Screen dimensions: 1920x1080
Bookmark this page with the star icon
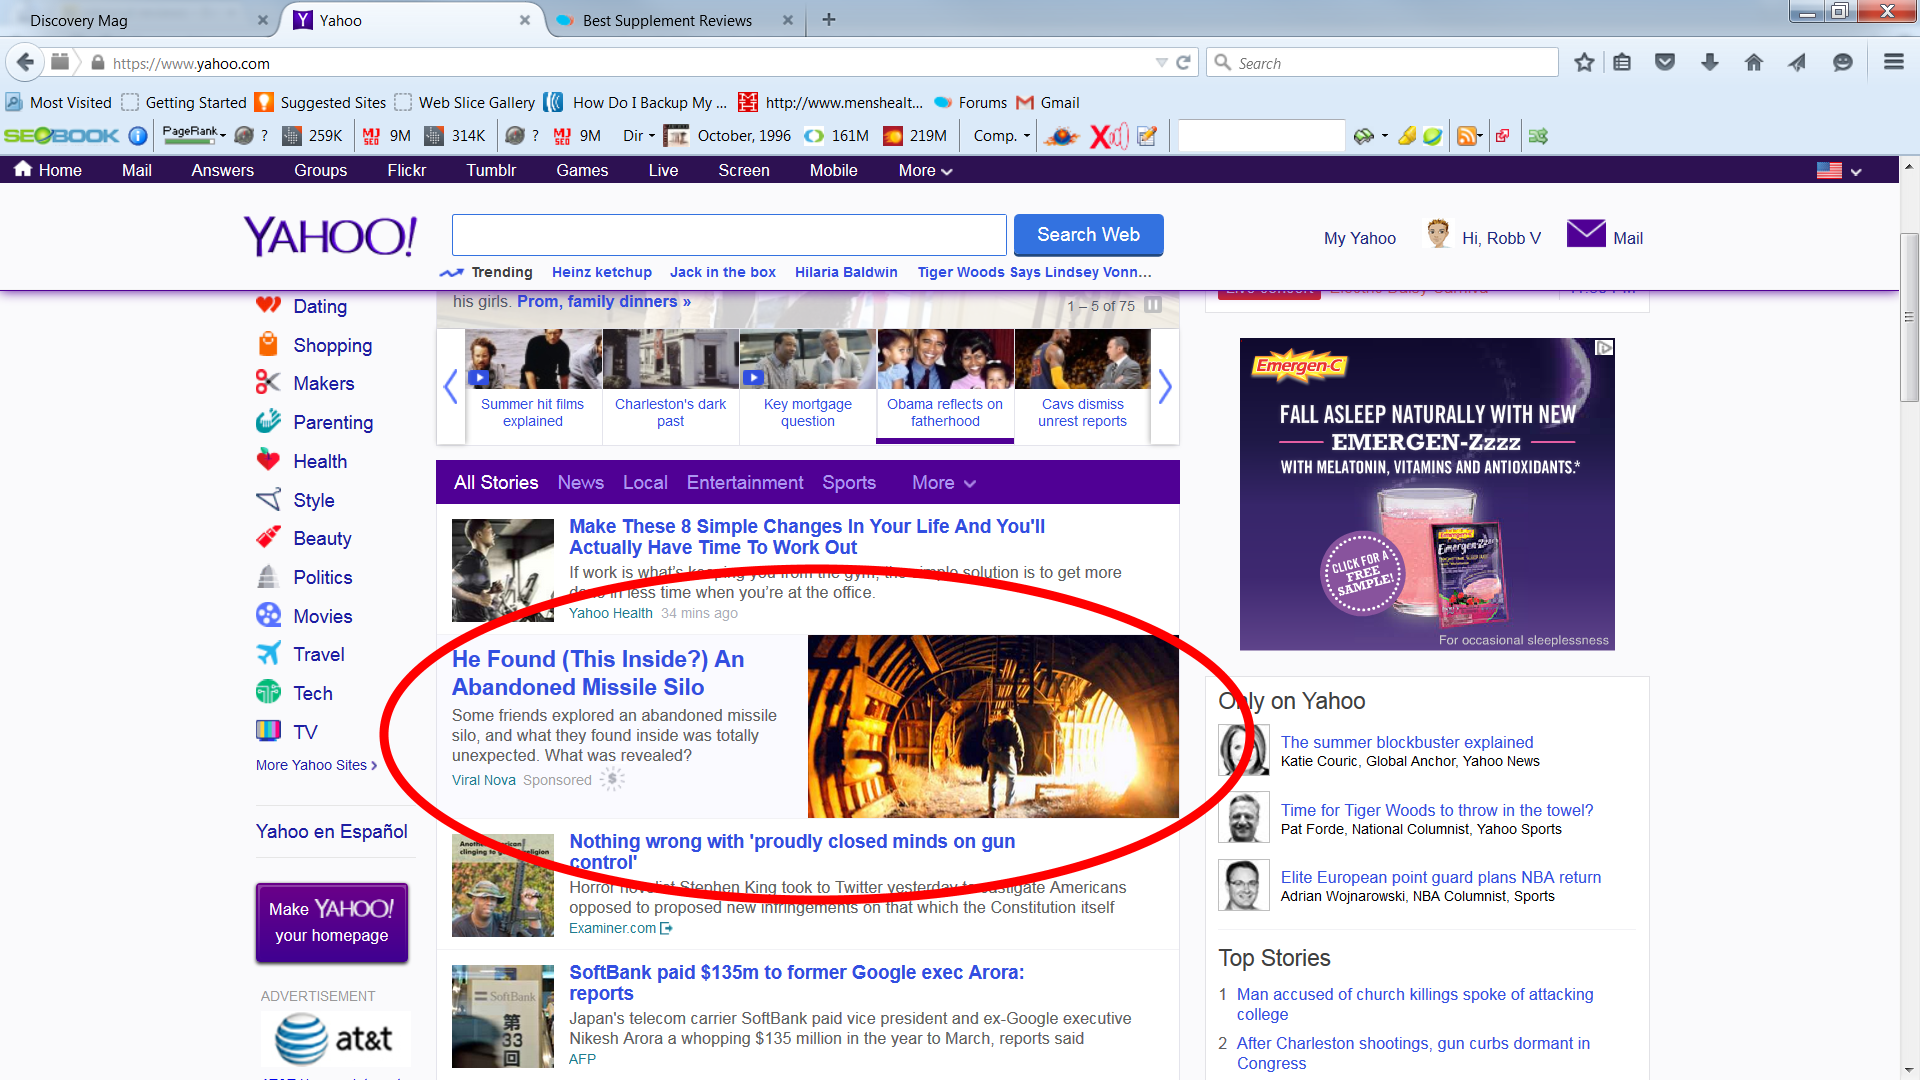1584,62
